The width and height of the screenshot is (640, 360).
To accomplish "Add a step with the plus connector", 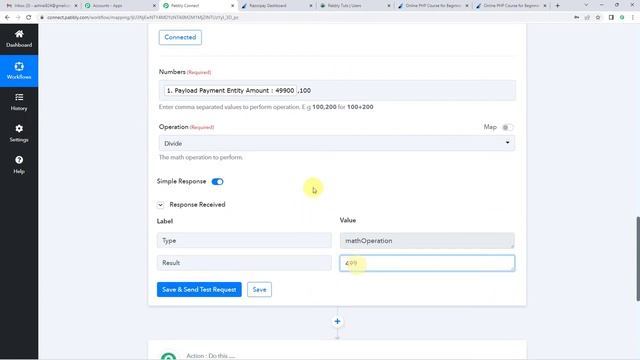I will click(x=337, y=321).
